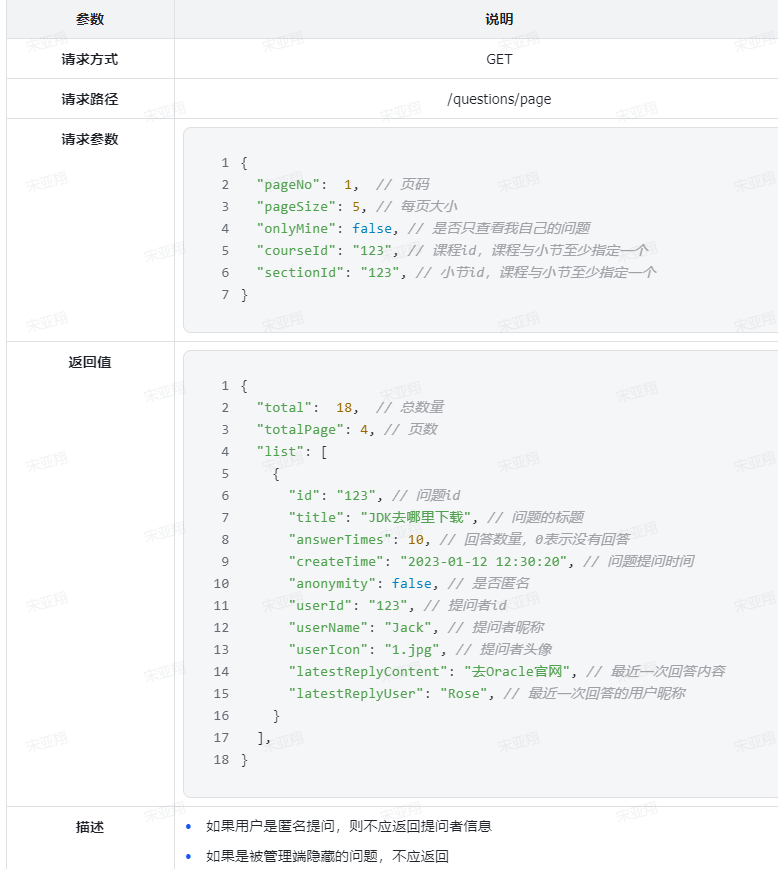Click the 参数 column header
The width and height of the screenshot is (778, 869).
click(x=90, y=19)
